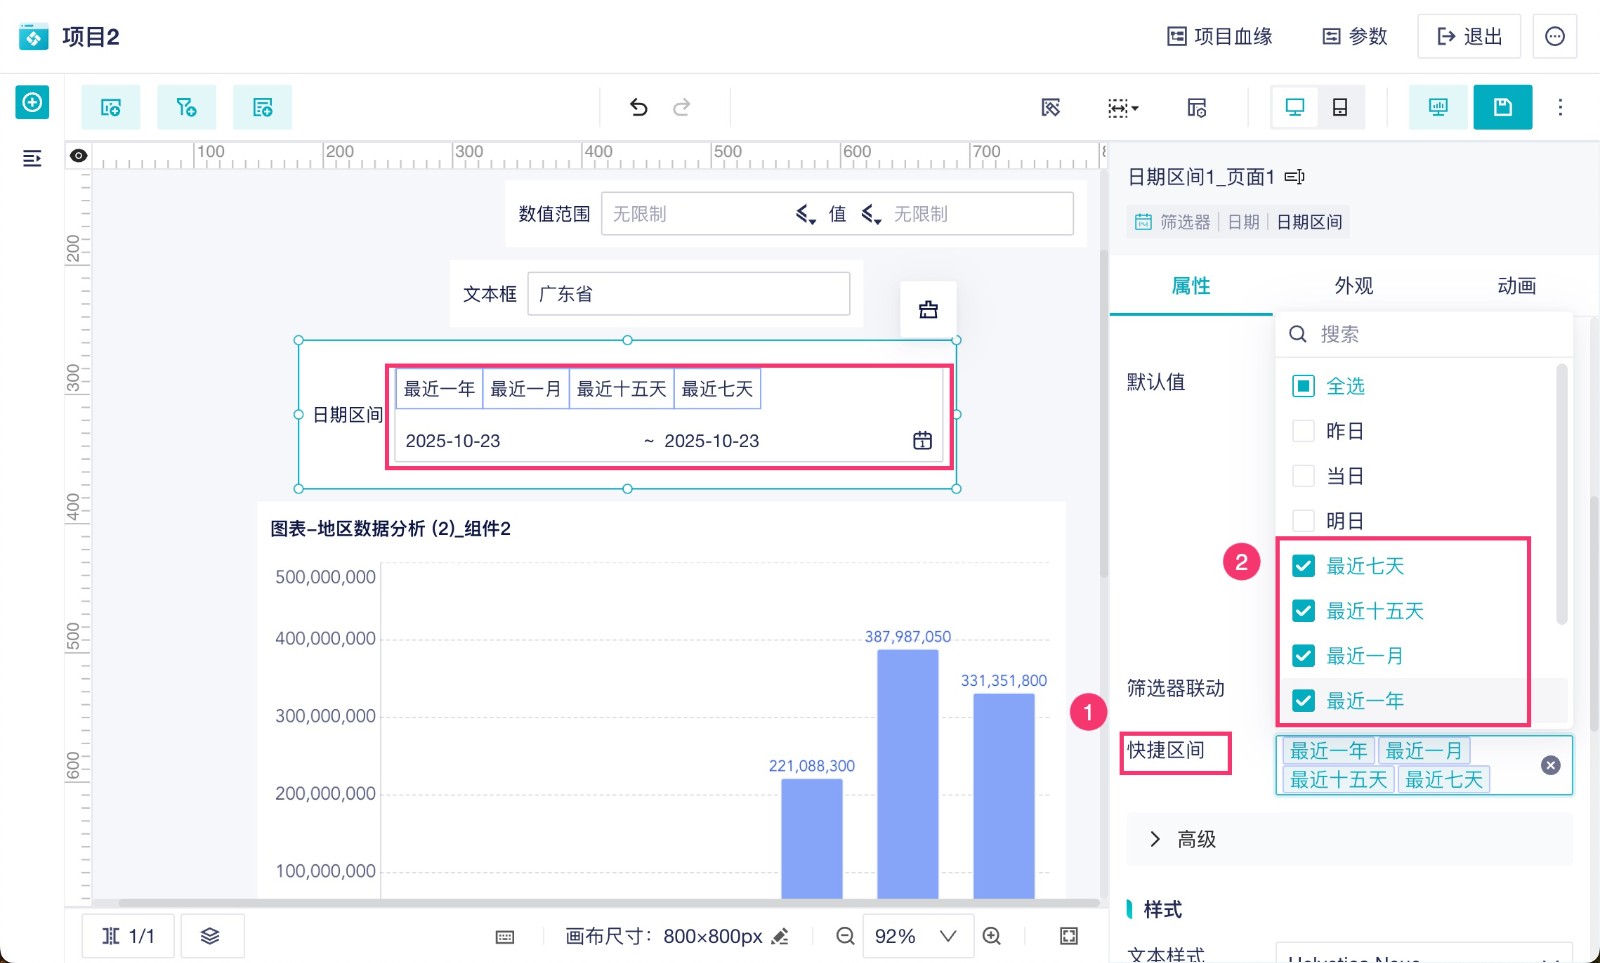Open the 参数 parameters panel
Image resolution: width=1600 pixels, height=963 pixels.
(1355, 37)
